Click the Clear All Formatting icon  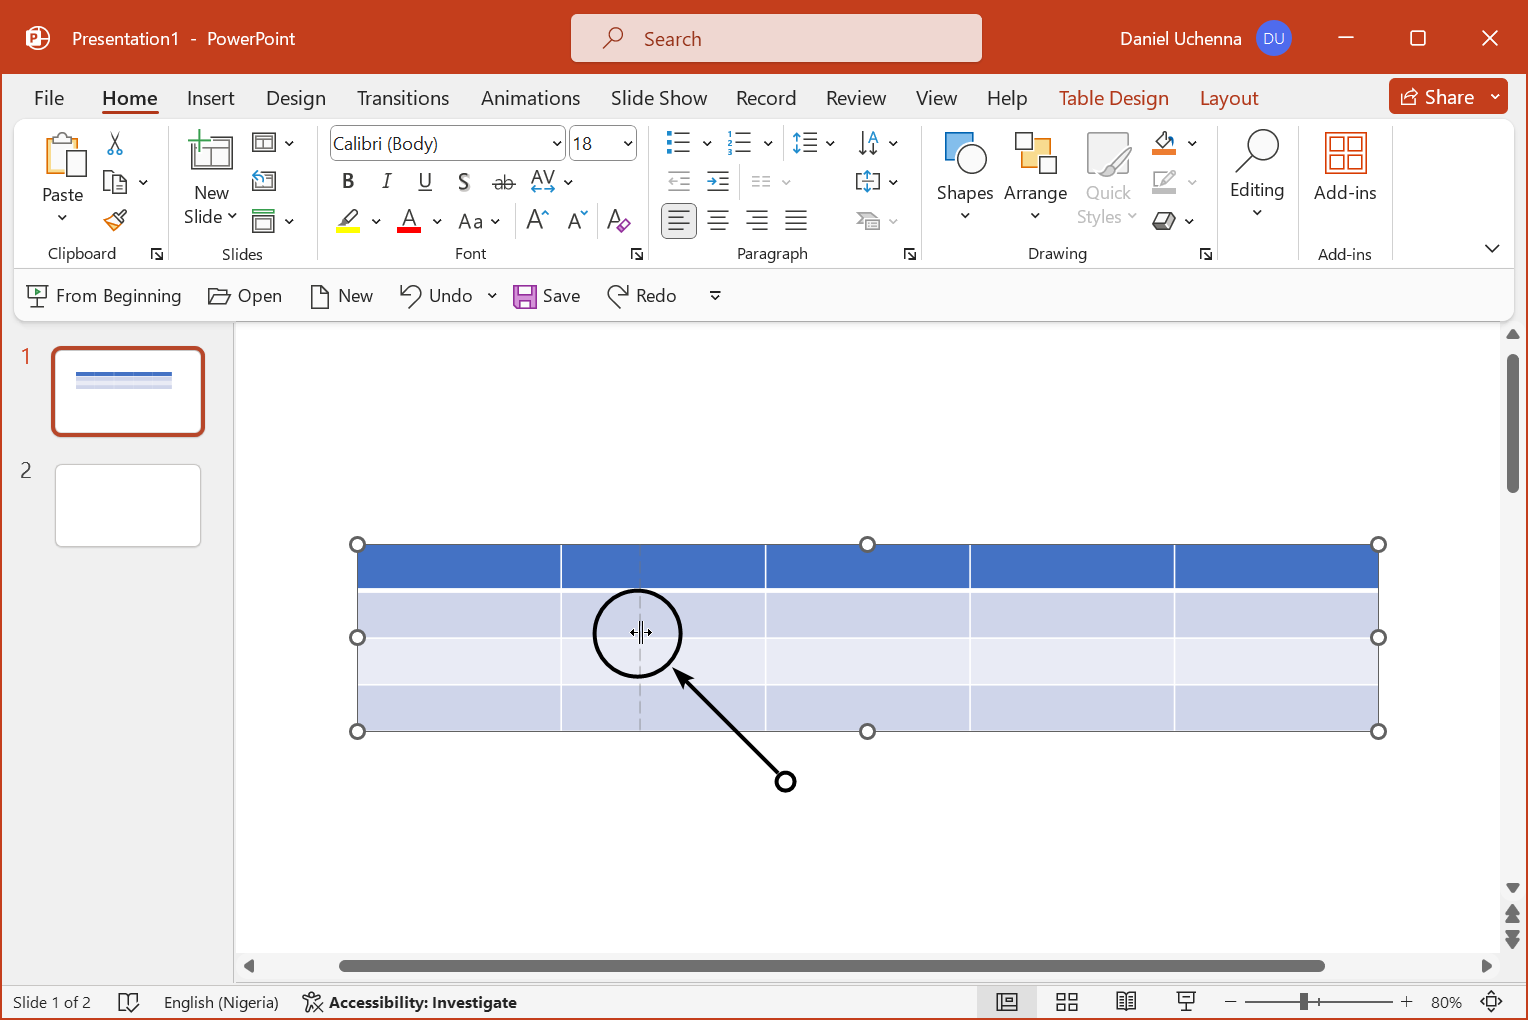(x=619, y=220)
